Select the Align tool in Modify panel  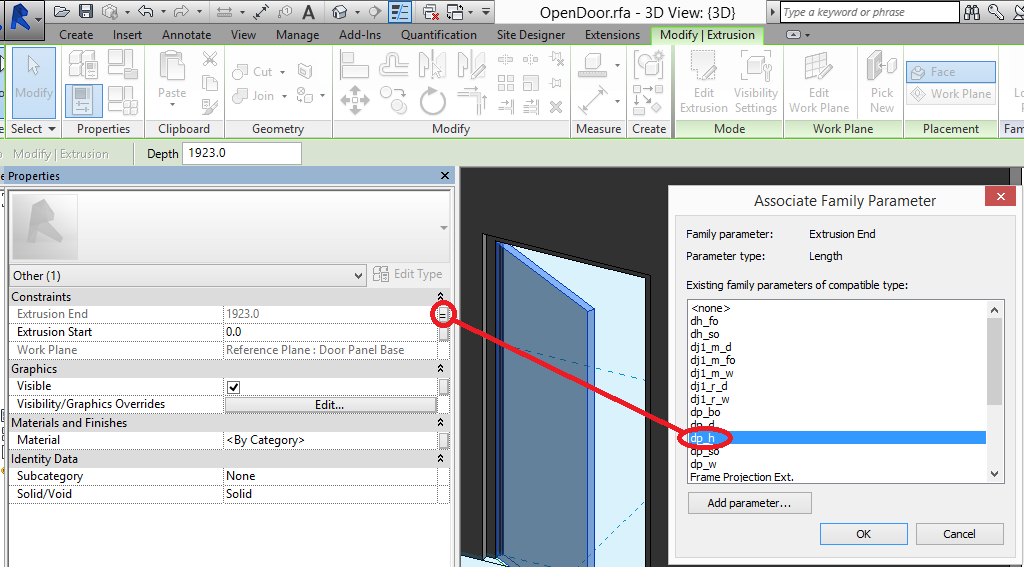point(355,64)
